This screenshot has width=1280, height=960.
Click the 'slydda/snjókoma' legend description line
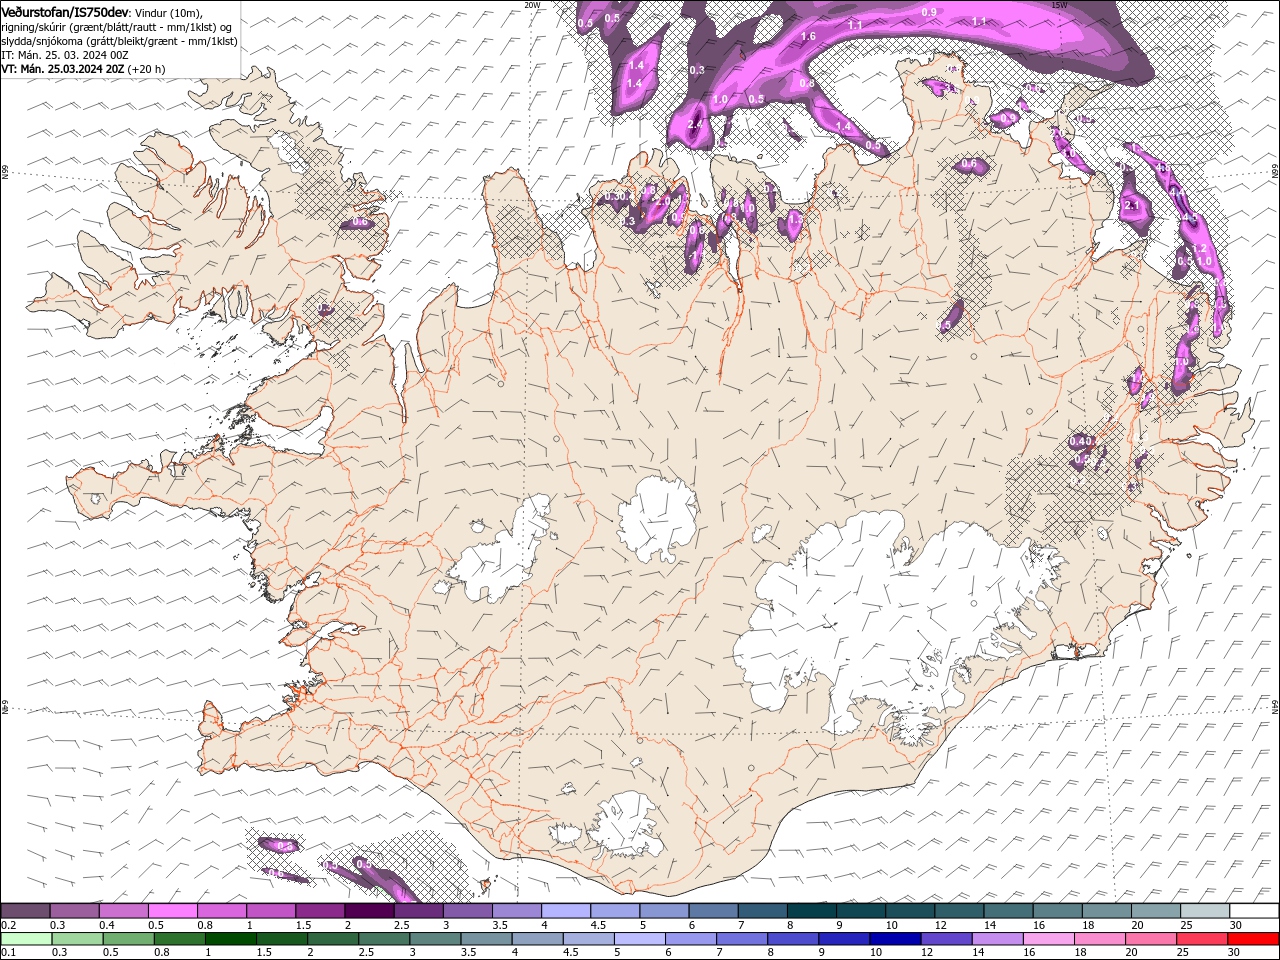120,41
